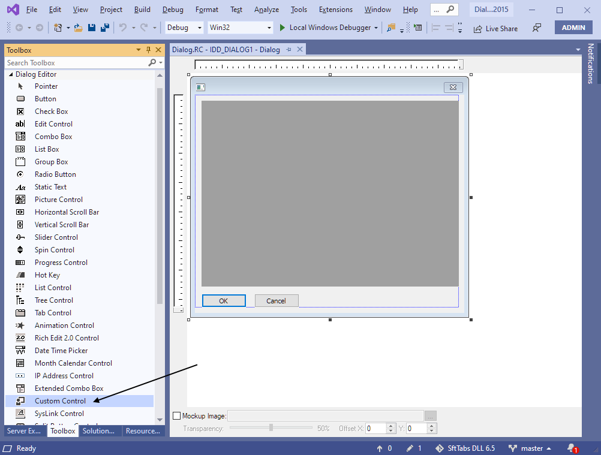Choose the Radio Button control icon
601x455 pixels.
pyautogui.click(x=20, y=174)
